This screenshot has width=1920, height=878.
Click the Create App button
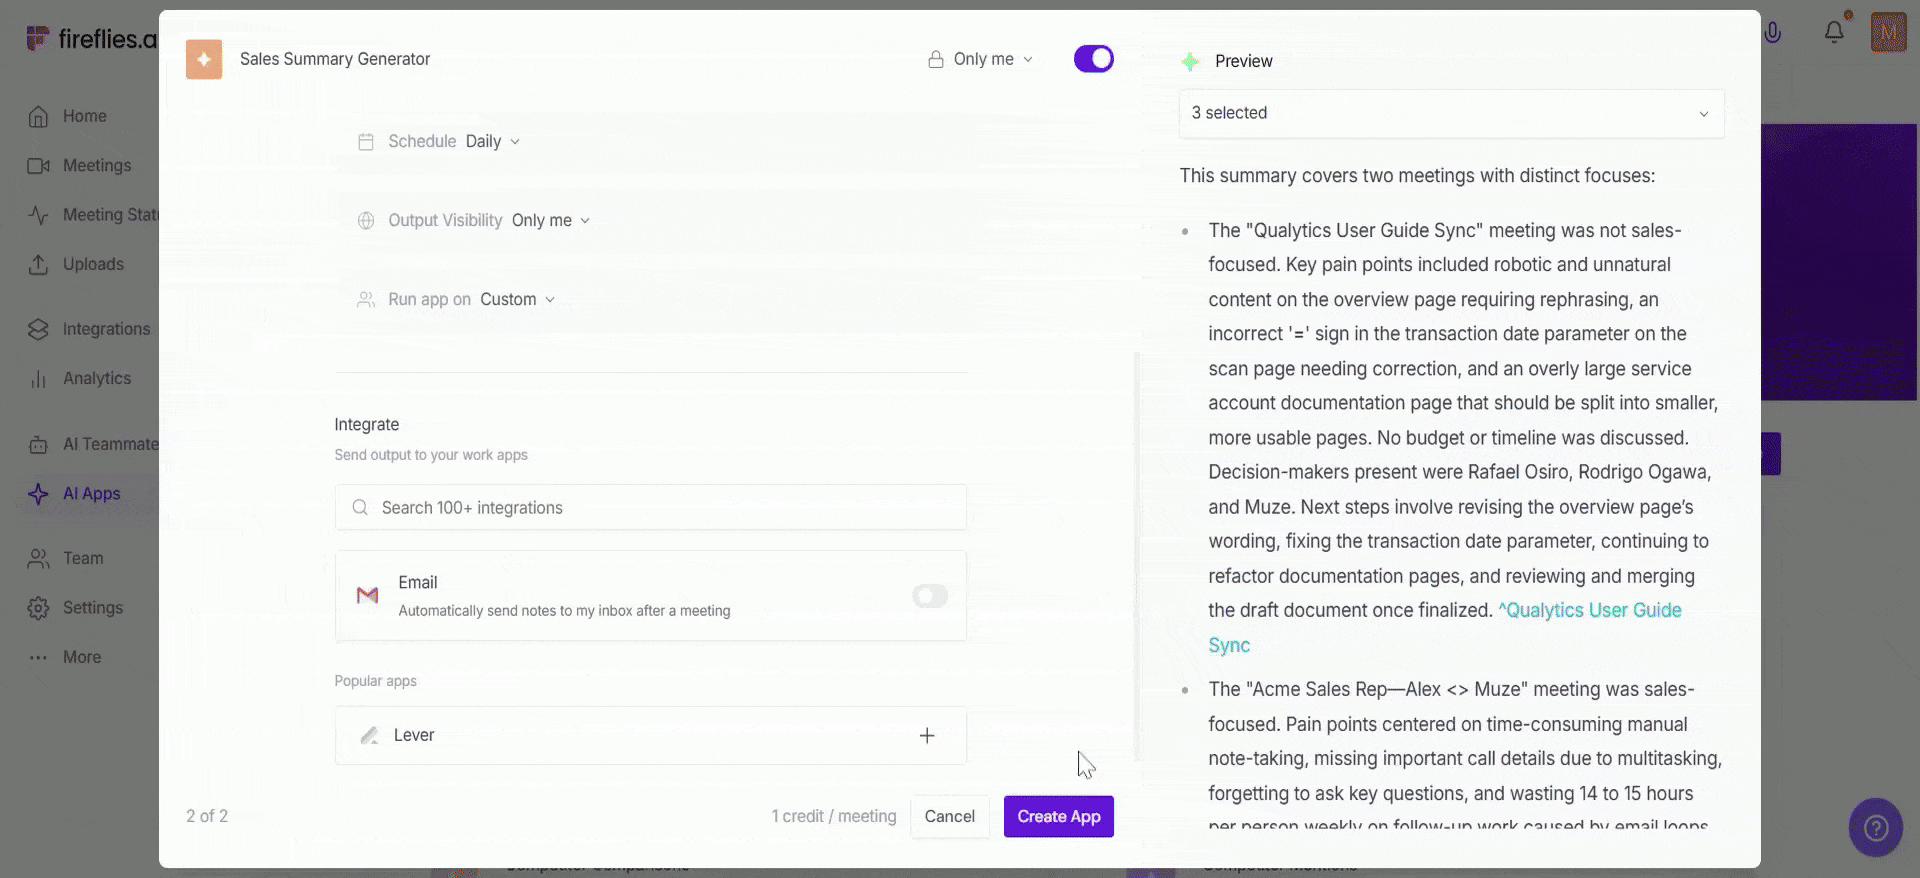[1059, 816]
